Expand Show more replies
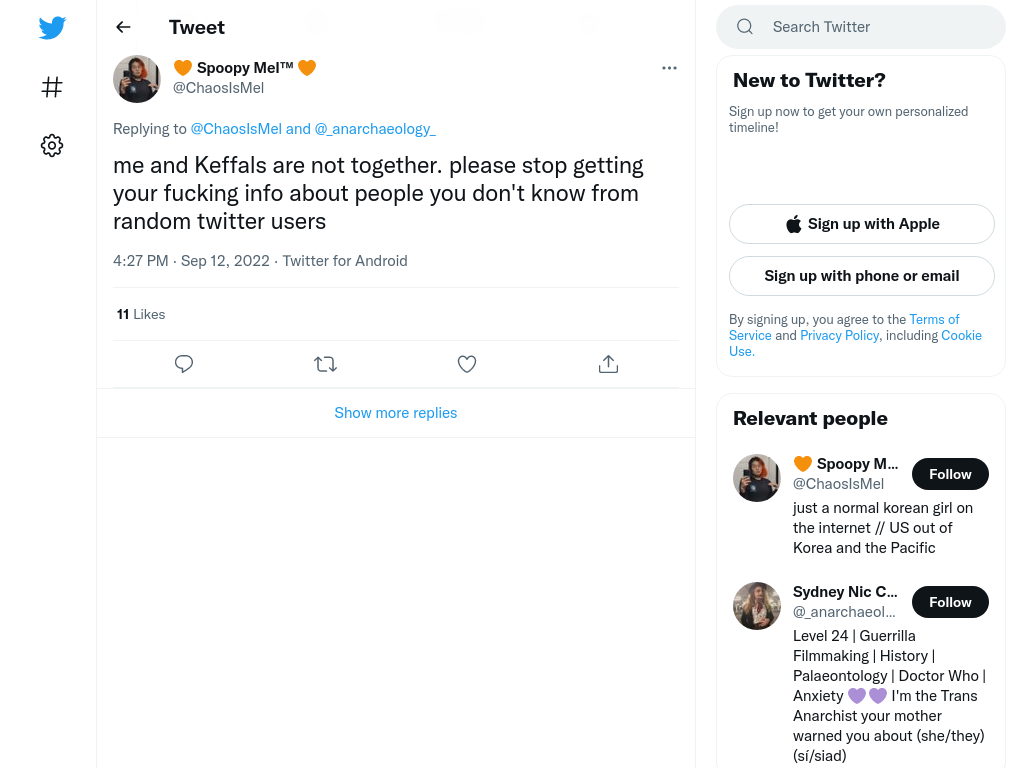 pyautogui.click(x=396, y=413)
